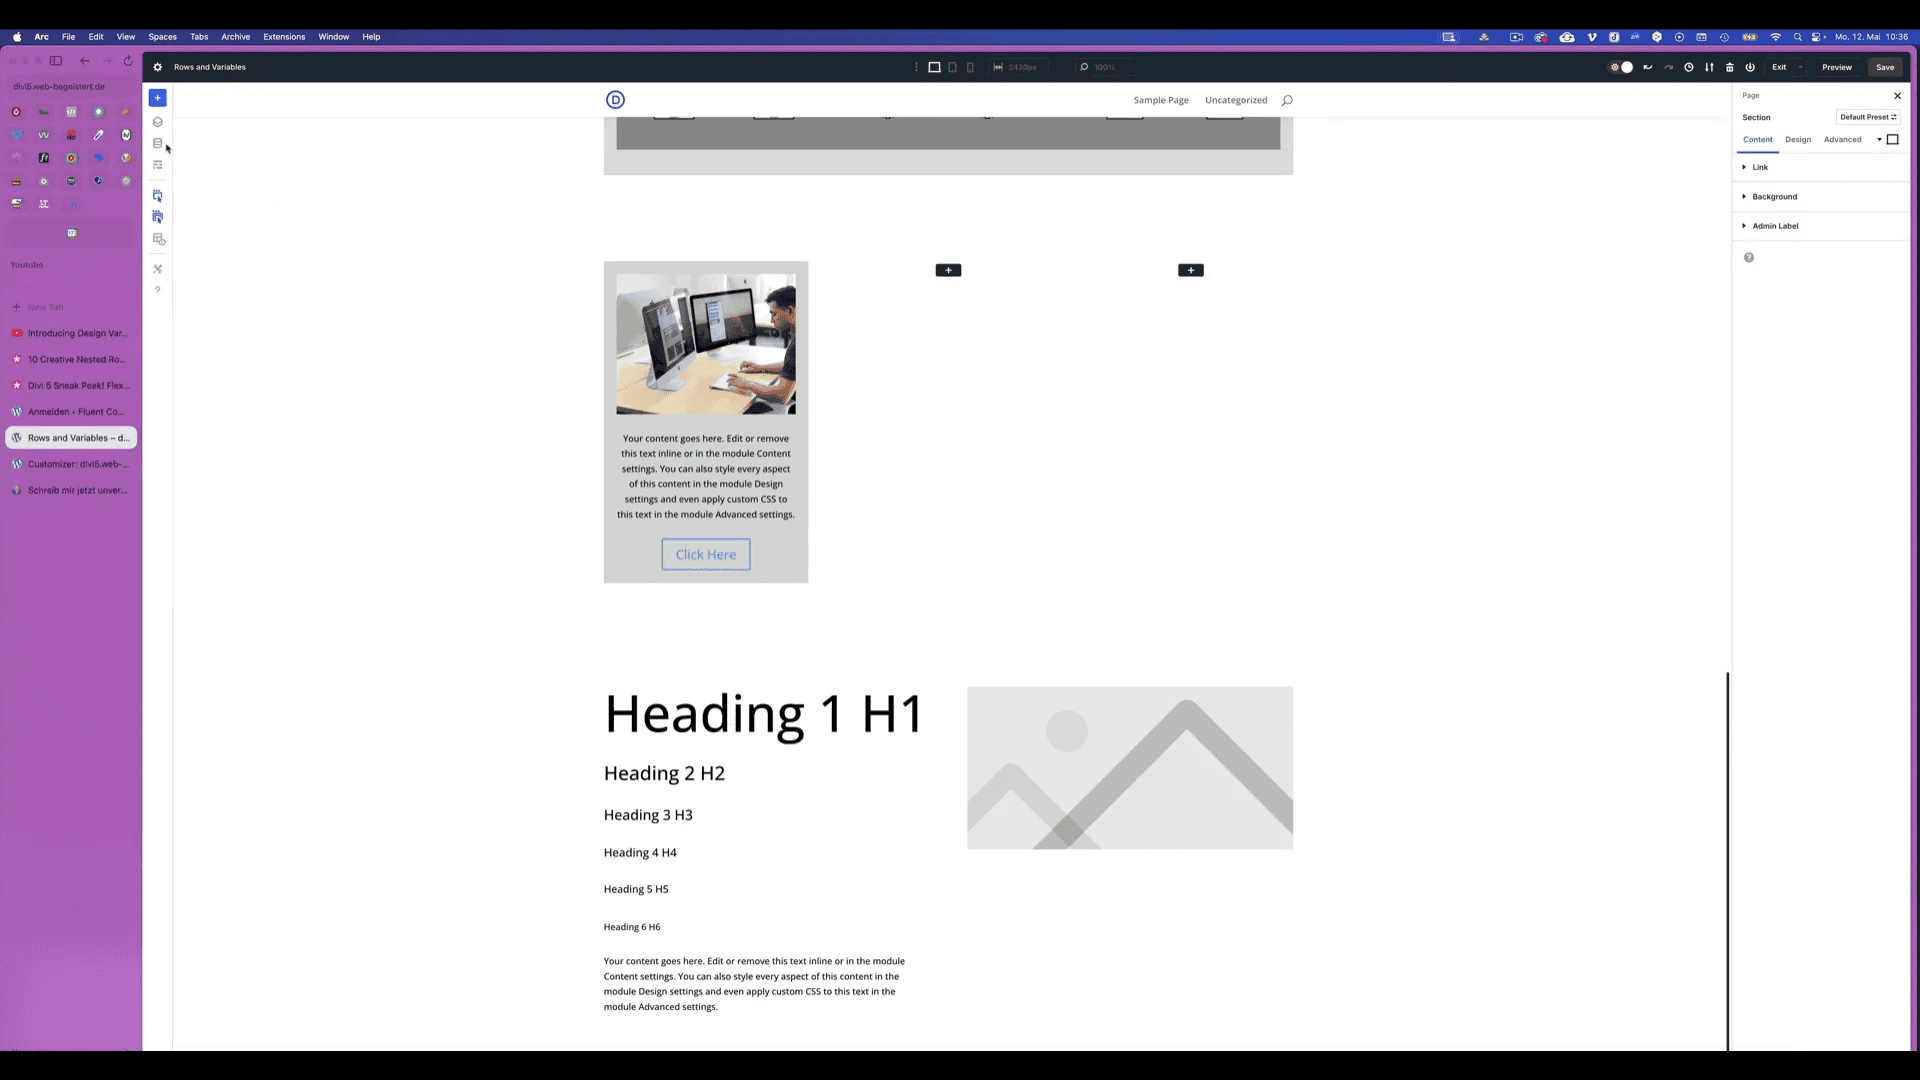Open the portability import/export arrows icon
The width and height of the screenshot is (1920, 1080).
(1709, 67)
